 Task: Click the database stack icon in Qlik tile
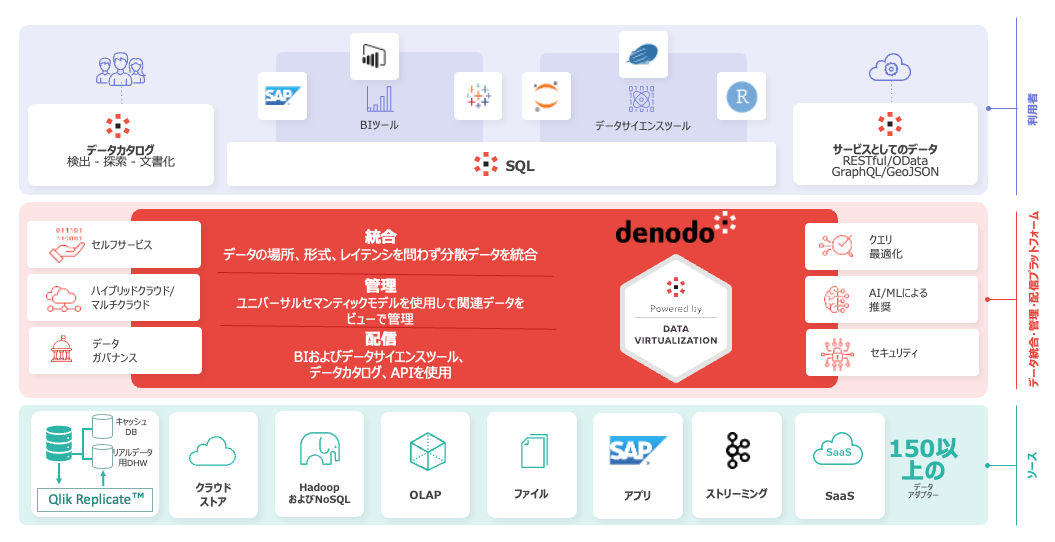(59, 443)
